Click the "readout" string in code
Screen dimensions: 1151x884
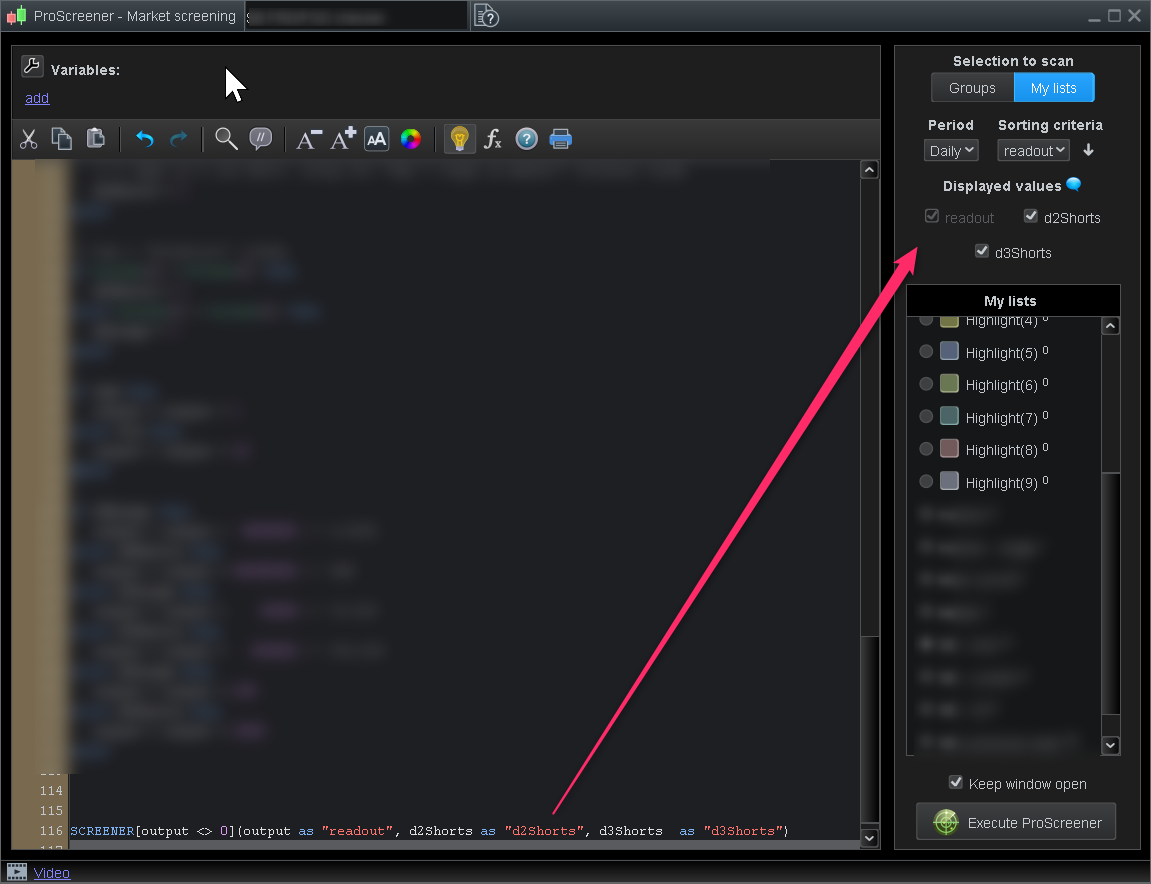pyautogui.click(x=357, y=831)
